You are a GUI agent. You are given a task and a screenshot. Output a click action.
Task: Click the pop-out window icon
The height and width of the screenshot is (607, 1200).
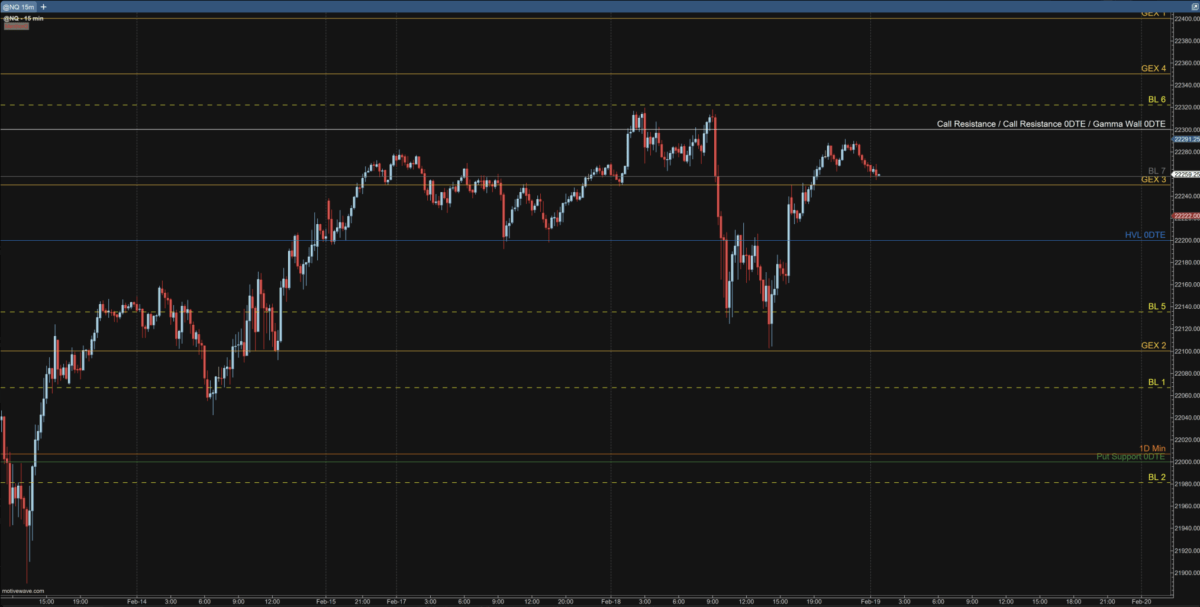[1193, 6]
